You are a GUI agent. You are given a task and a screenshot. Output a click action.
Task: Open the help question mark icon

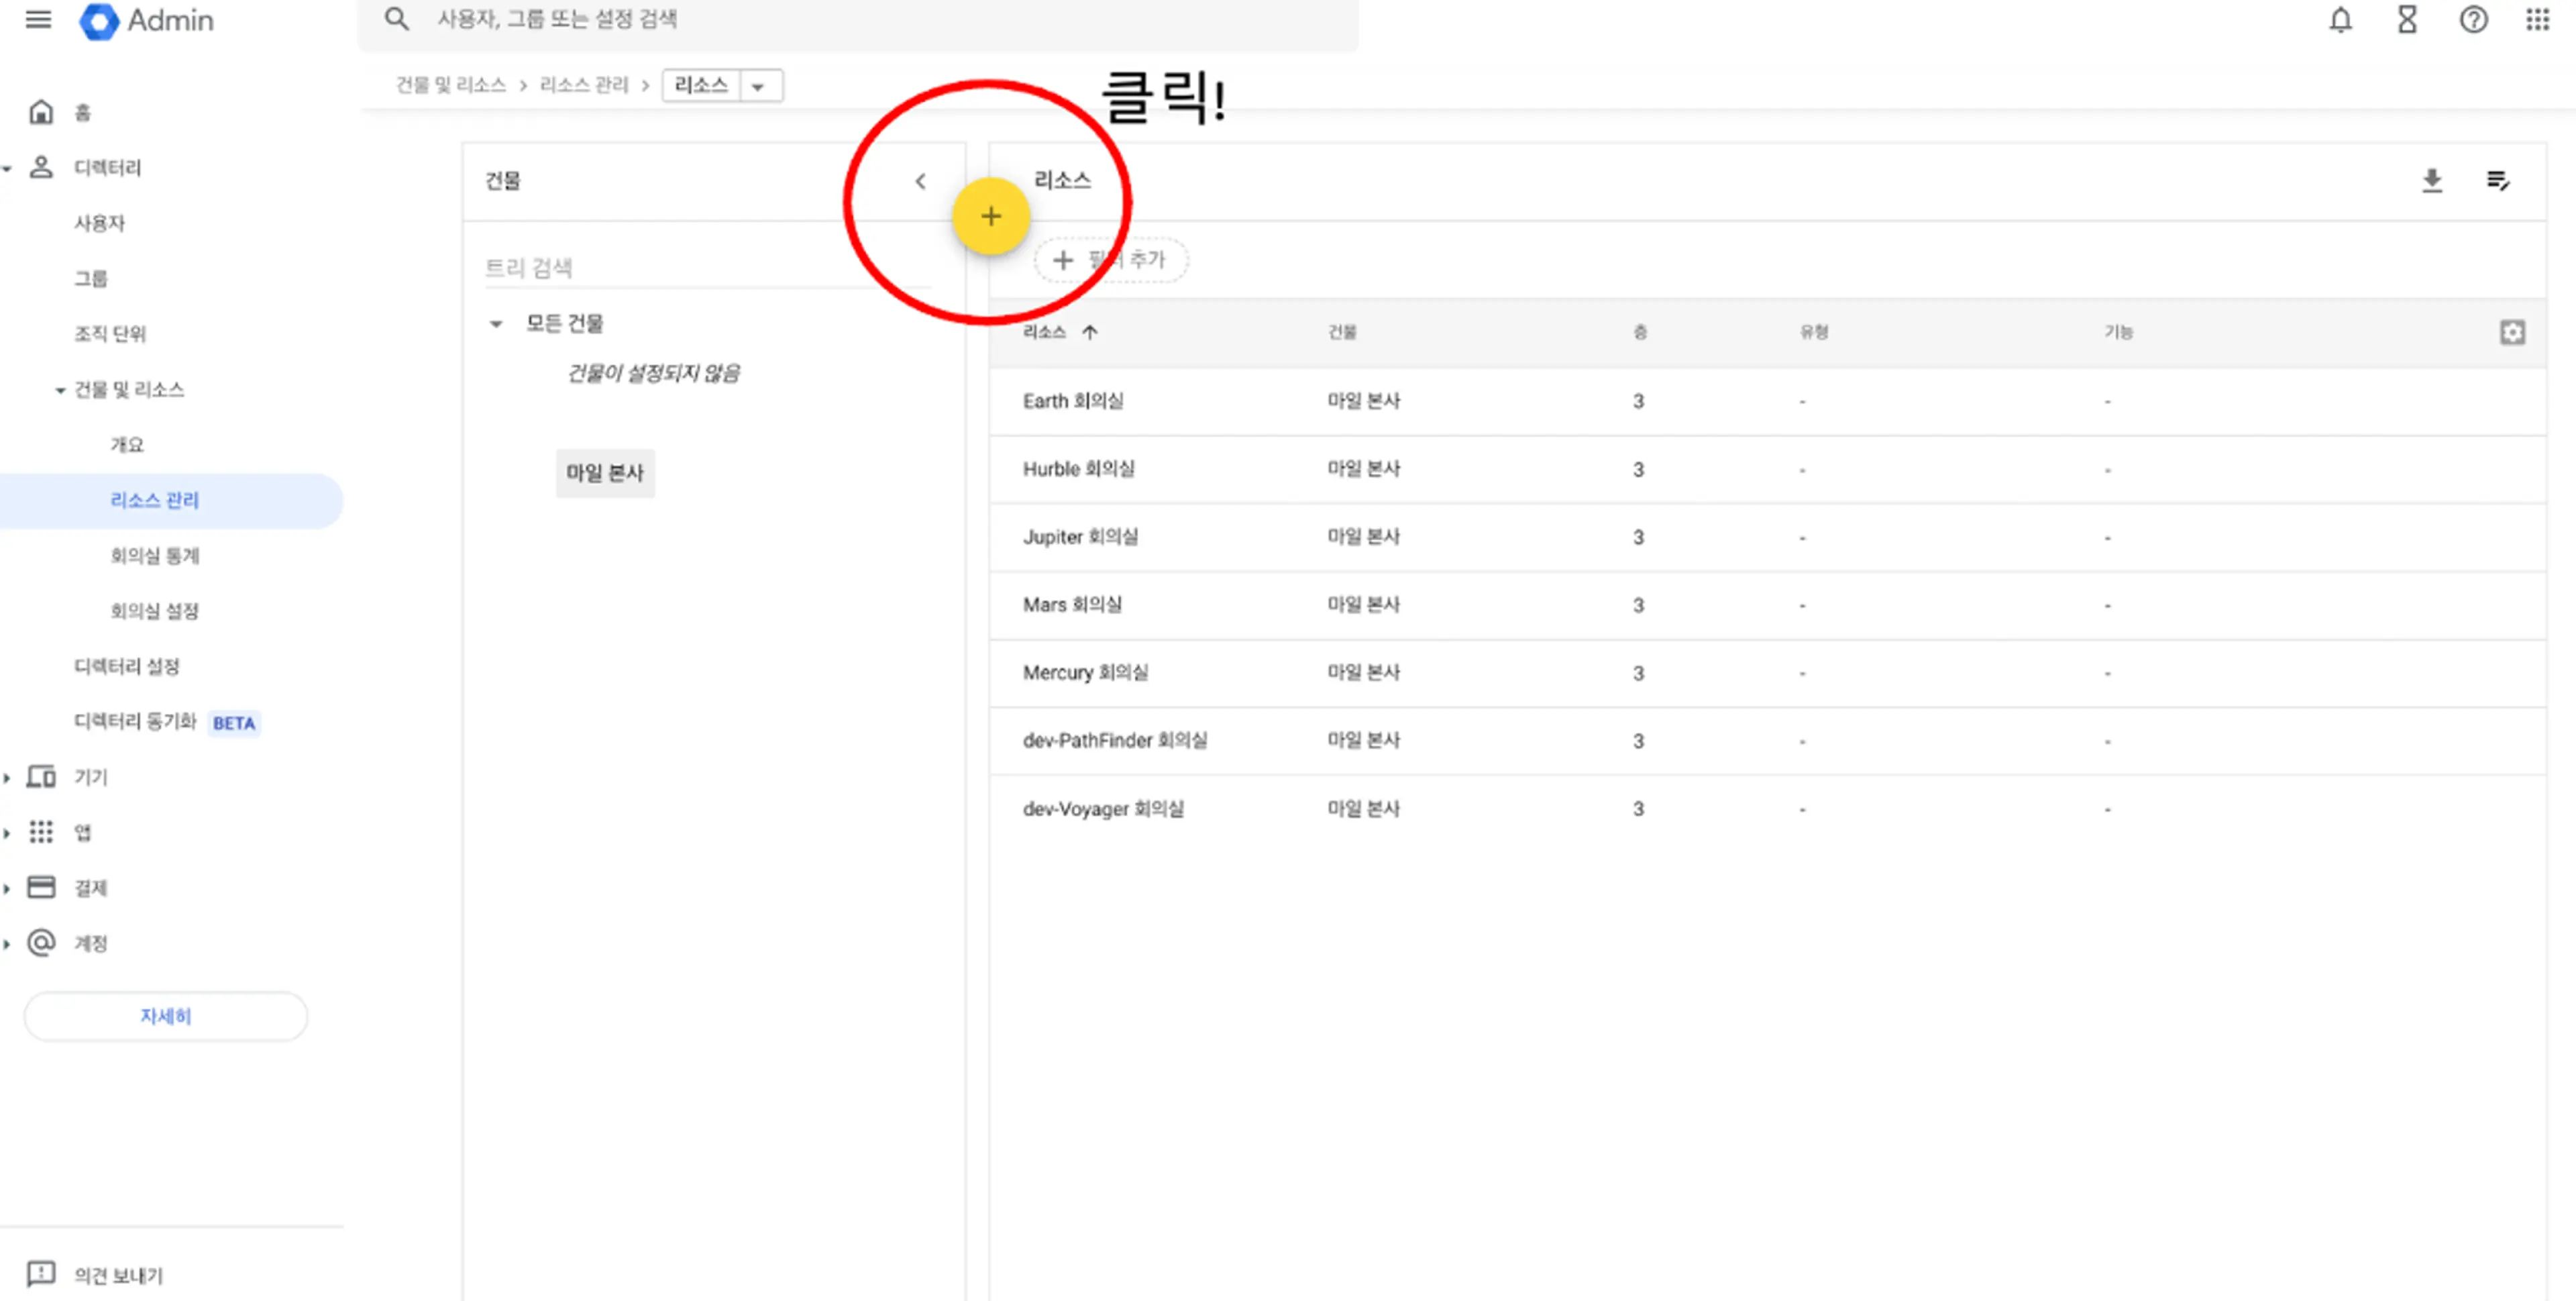coord(2473,20)
